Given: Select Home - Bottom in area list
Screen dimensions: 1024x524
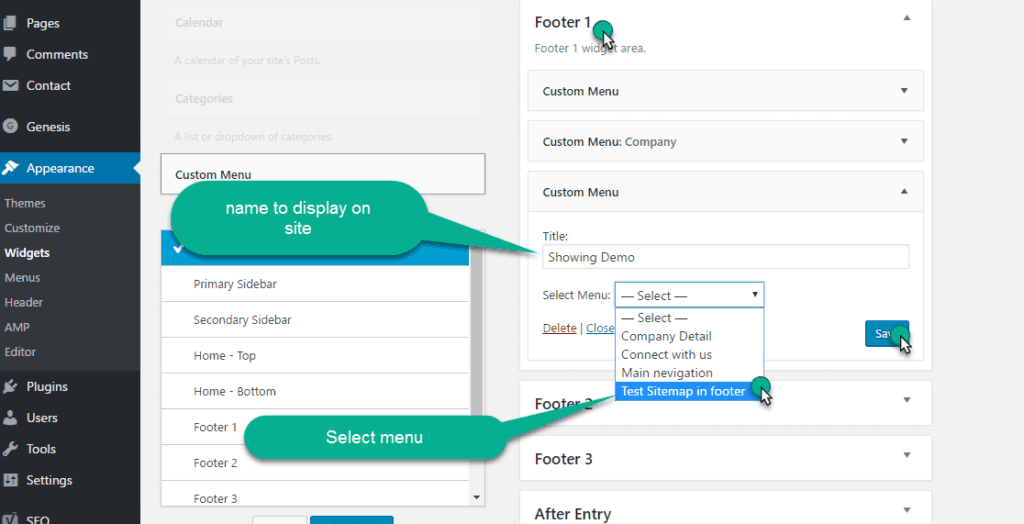Looking at the screenshot, I should pyautogui.click(x=315, y=391).
